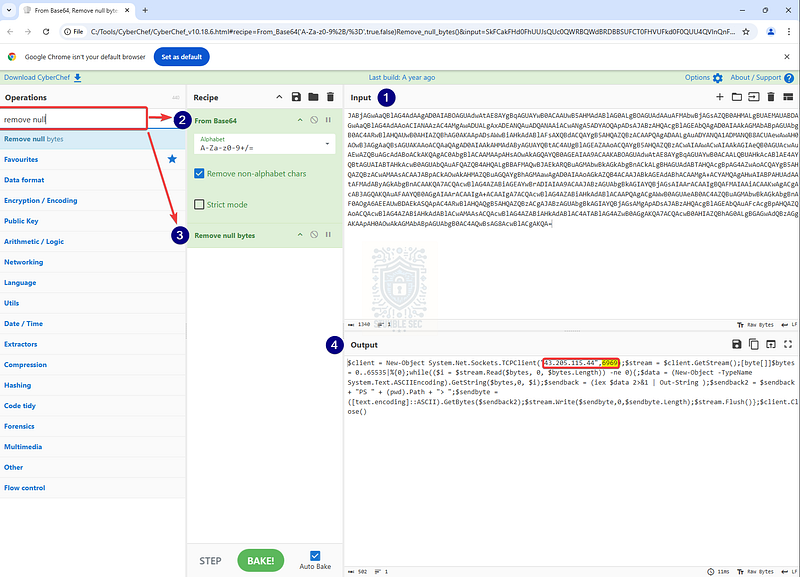Change the input character encoding Raw Bytes
Screen dimensions: 800x577
pos(755,324)
